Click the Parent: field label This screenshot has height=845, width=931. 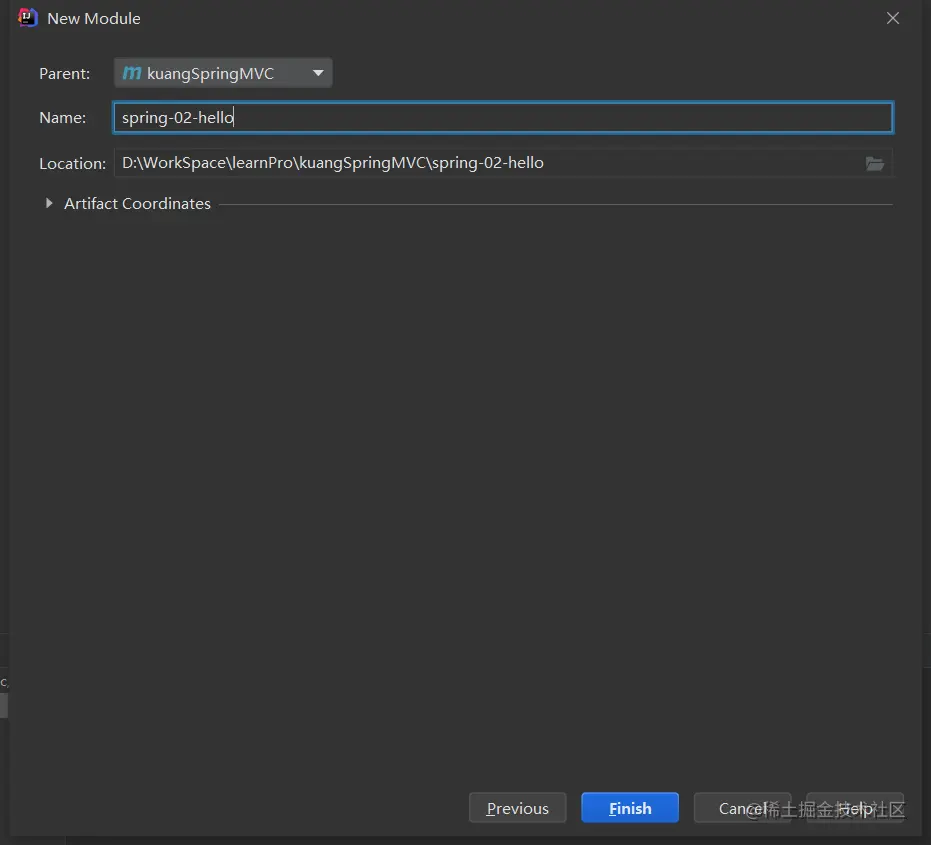pyautogui.click(x=65, y=74)
